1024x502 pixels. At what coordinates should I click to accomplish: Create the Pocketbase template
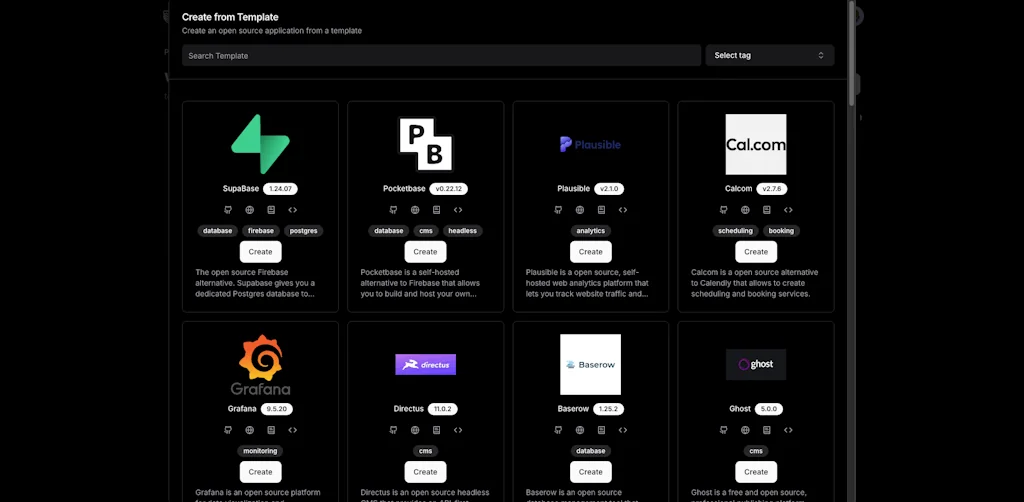click(x=425, y=252)
